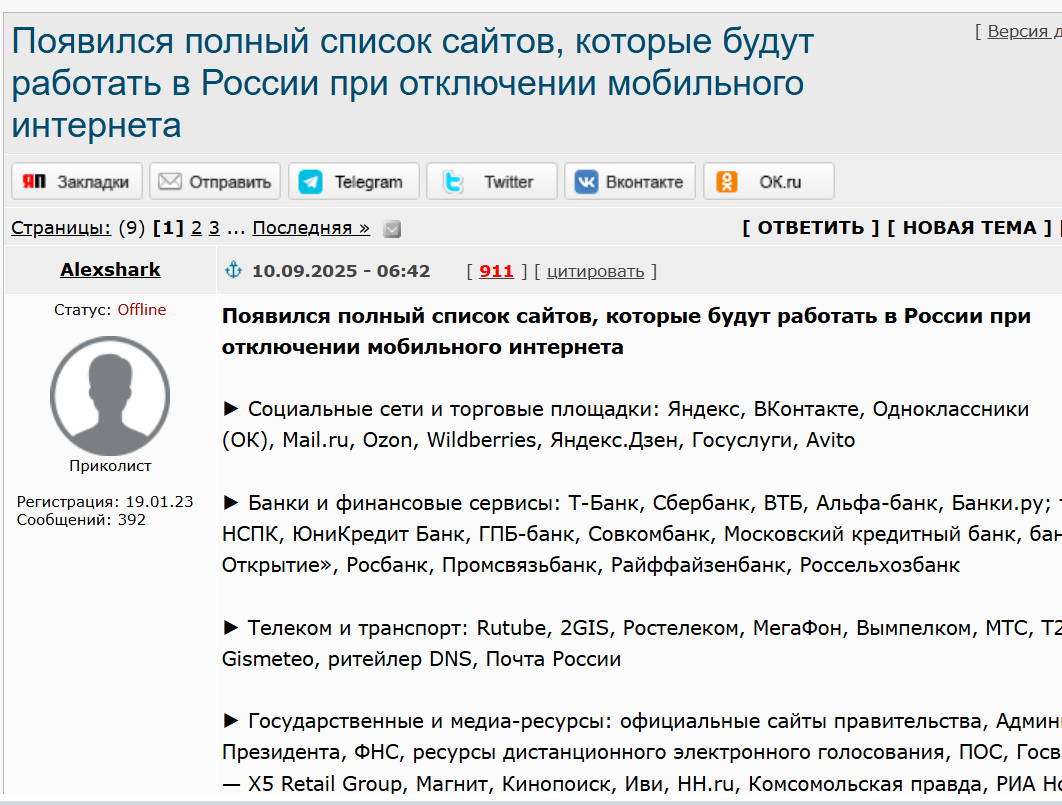Screen dimensions: 1062x805
Task: Click the anchor post permalink icon
Action: click(x=233, y=270)
